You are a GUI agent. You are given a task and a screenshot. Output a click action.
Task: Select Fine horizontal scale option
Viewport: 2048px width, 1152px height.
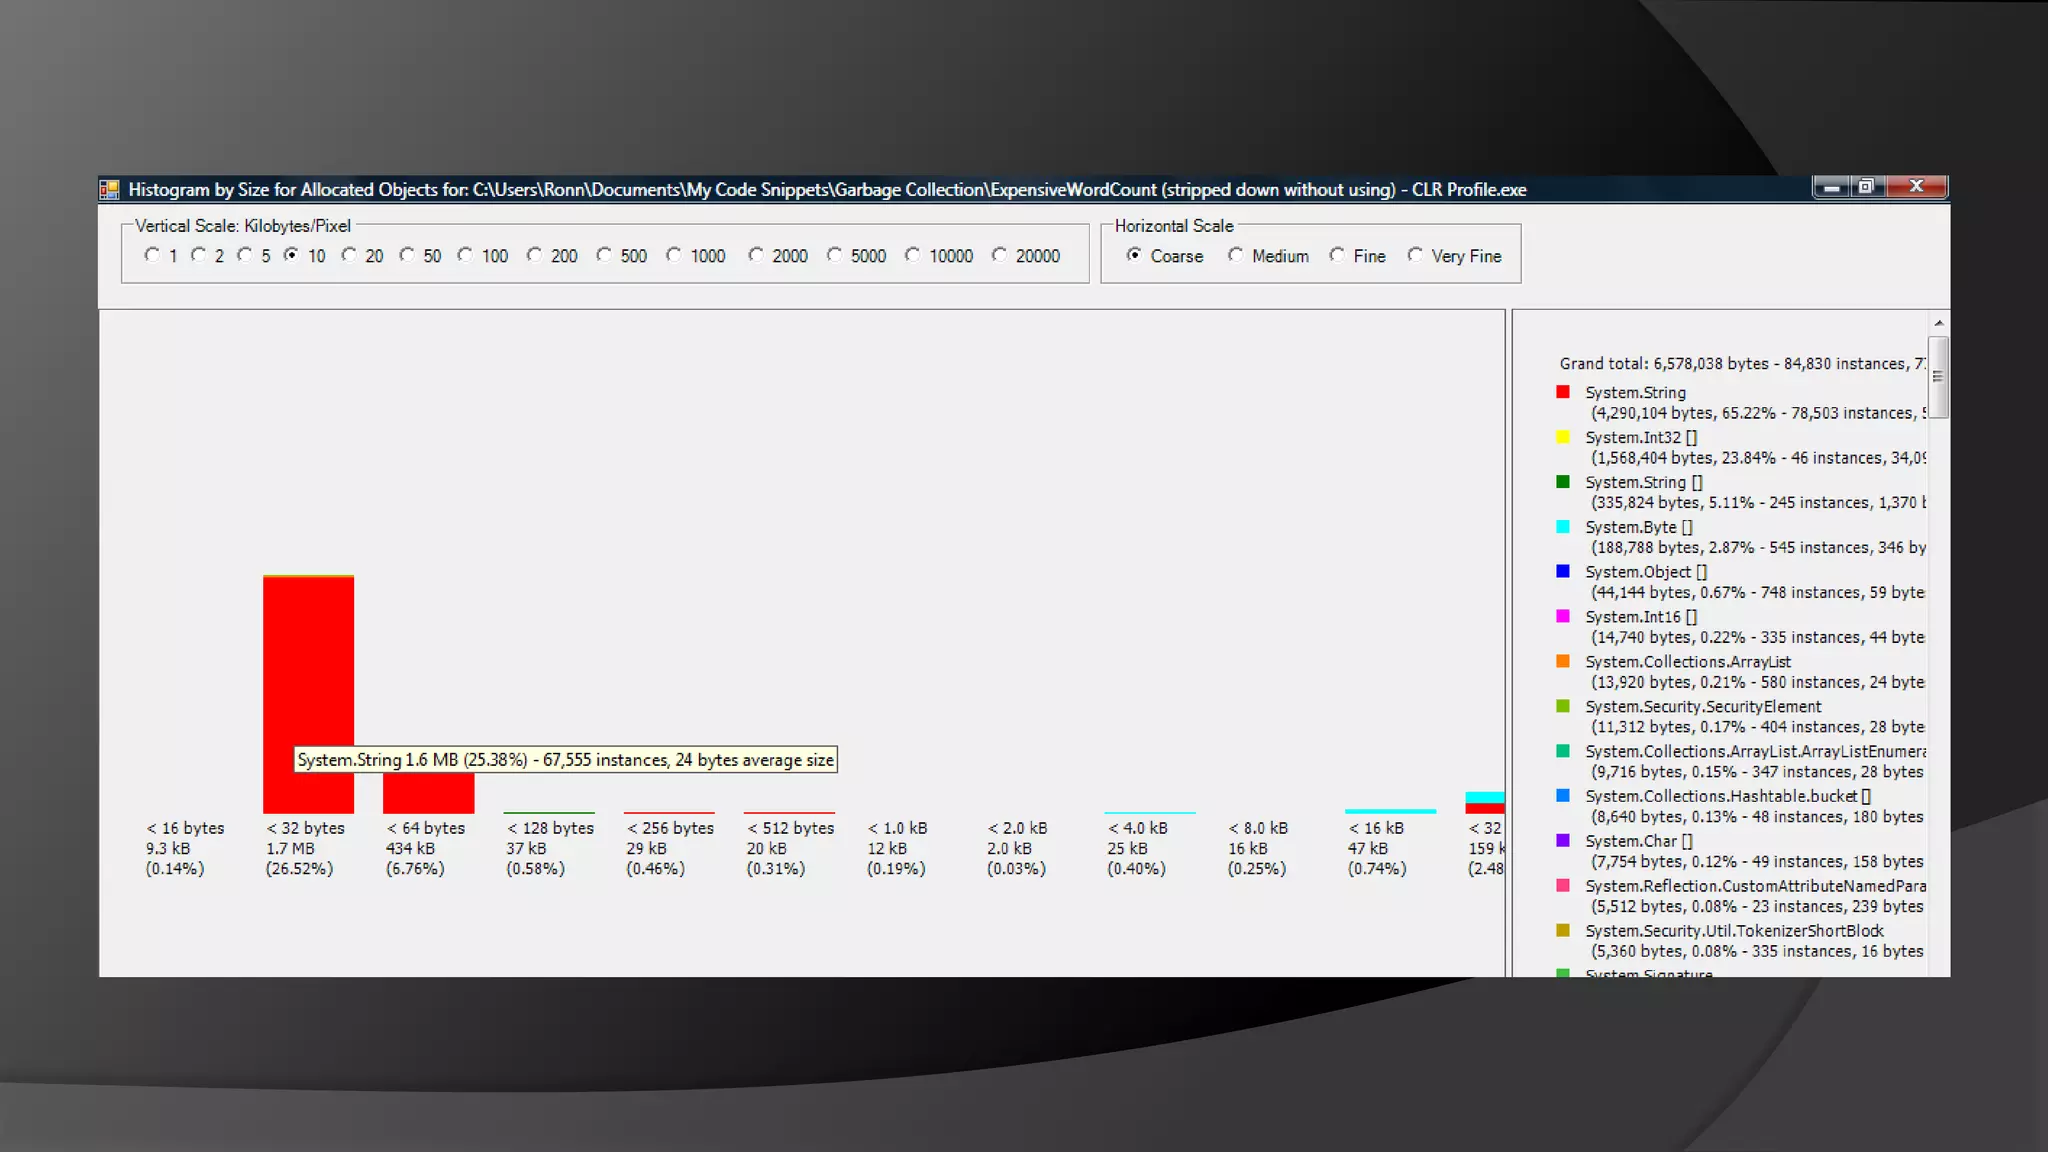pos(1337,255)
